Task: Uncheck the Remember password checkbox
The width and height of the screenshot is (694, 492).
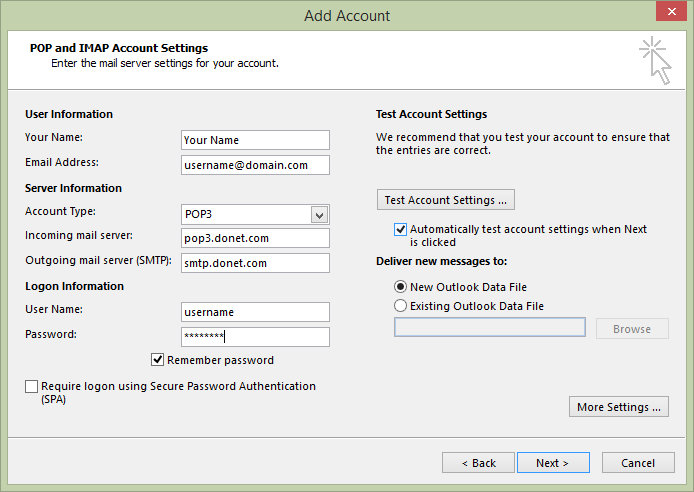Action: 158,360
